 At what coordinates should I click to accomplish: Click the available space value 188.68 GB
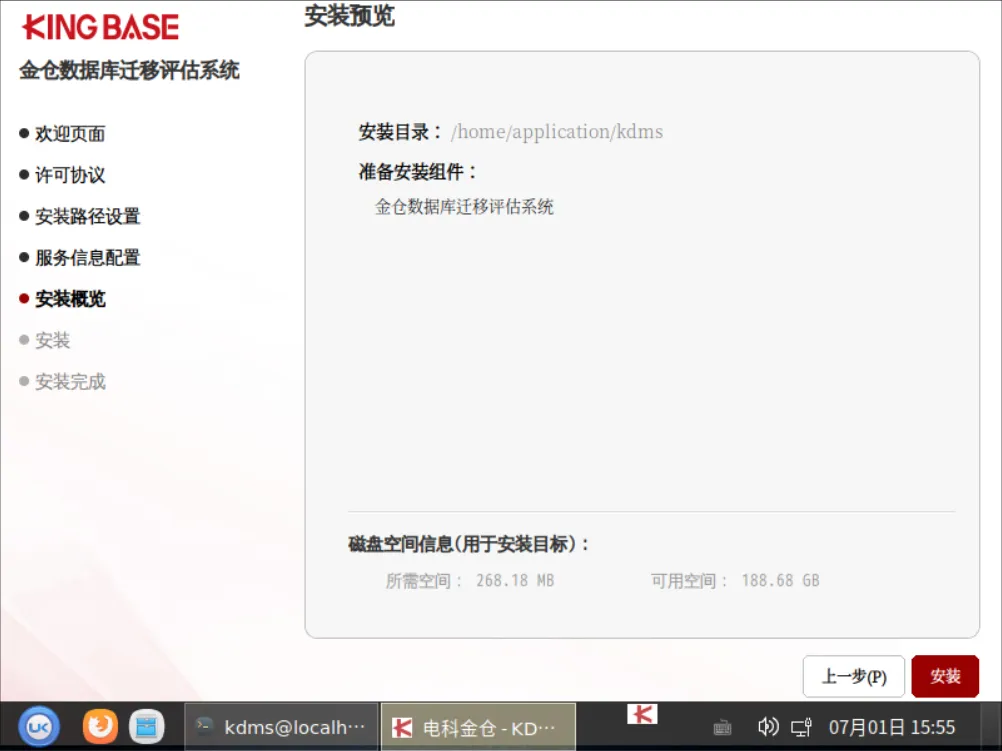coord(780,580)
